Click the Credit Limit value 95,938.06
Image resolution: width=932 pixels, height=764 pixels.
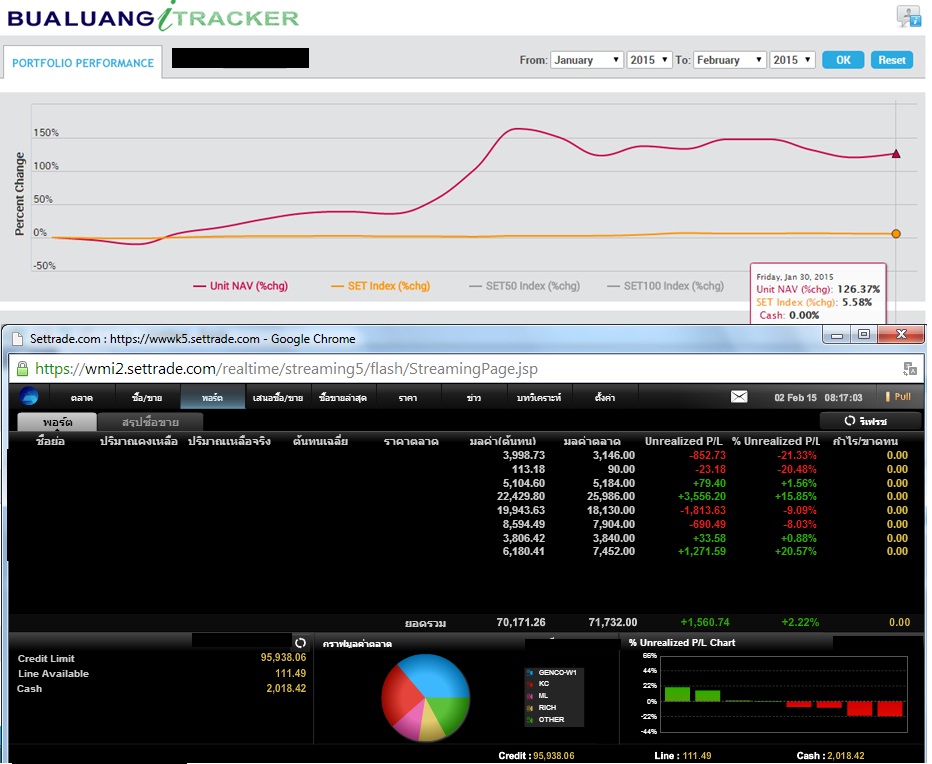click(x=283, y=658)
